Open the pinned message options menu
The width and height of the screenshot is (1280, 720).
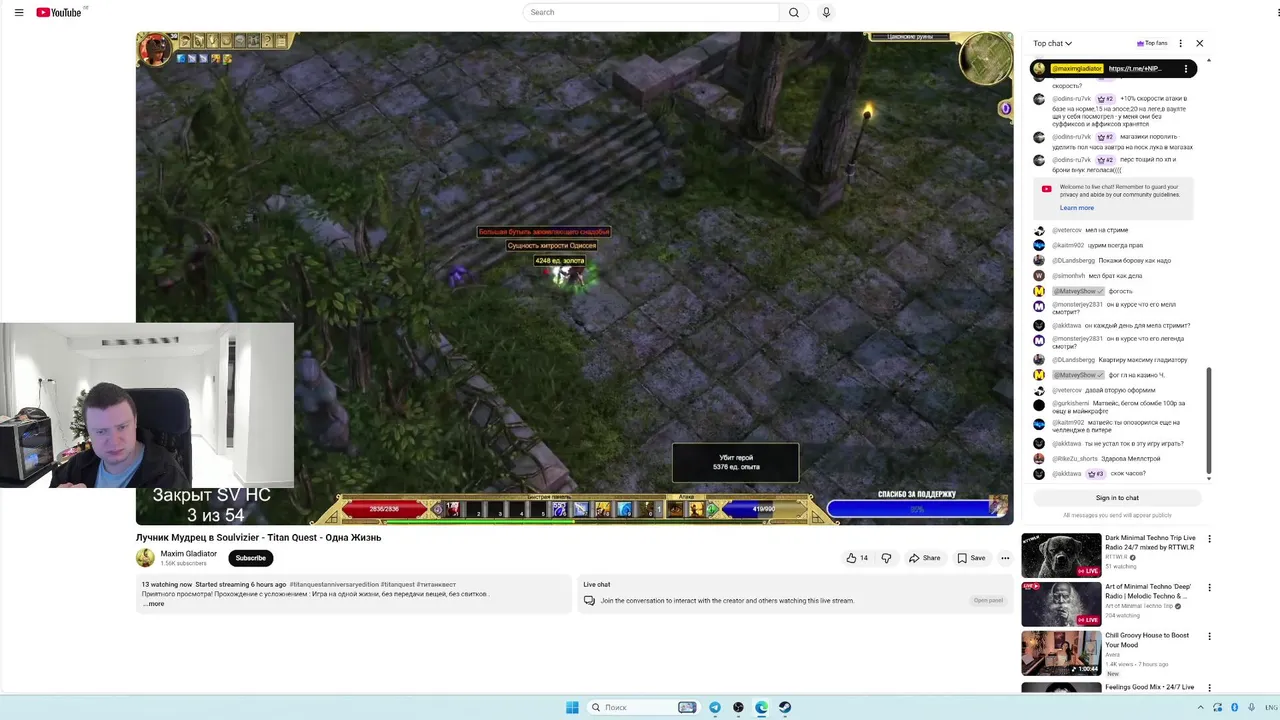[x=1186, y=69]
